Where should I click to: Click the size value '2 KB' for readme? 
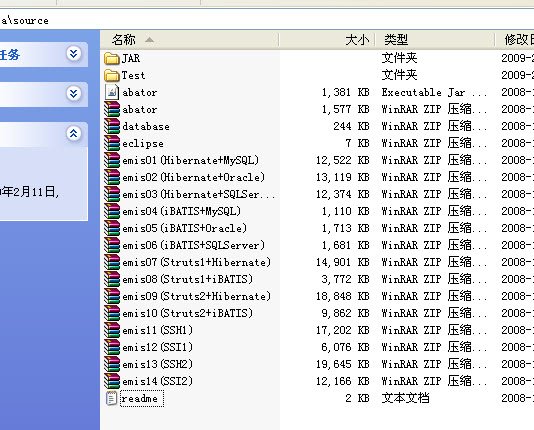357,398
